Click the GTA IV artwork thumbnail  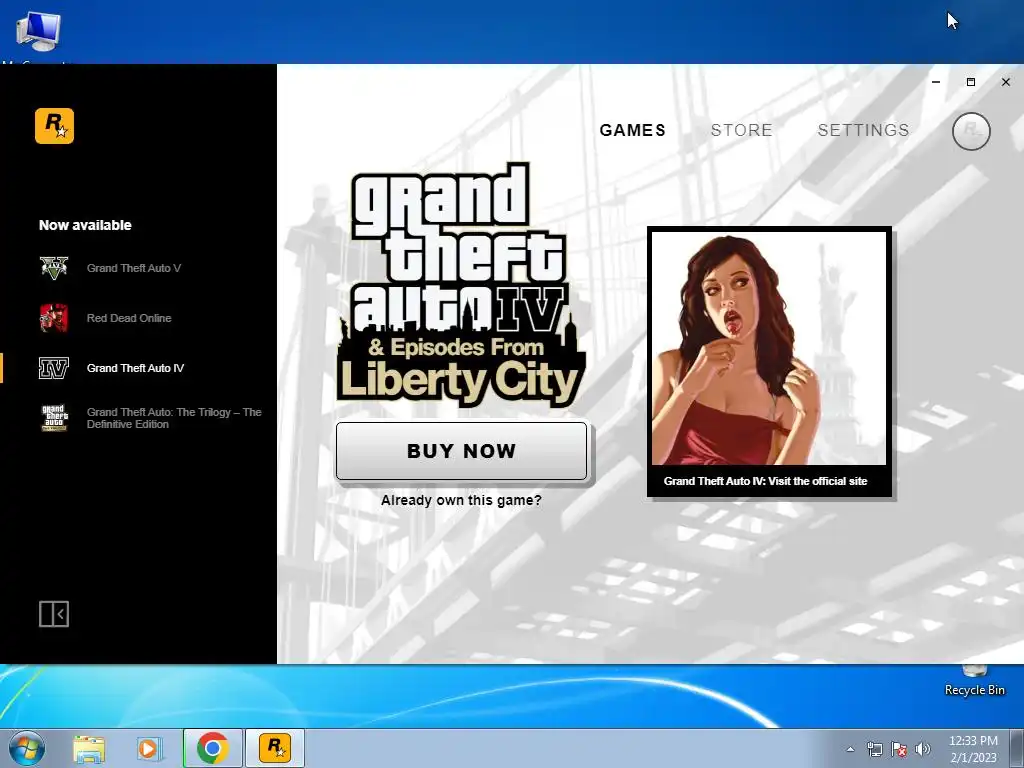[769, 348]
